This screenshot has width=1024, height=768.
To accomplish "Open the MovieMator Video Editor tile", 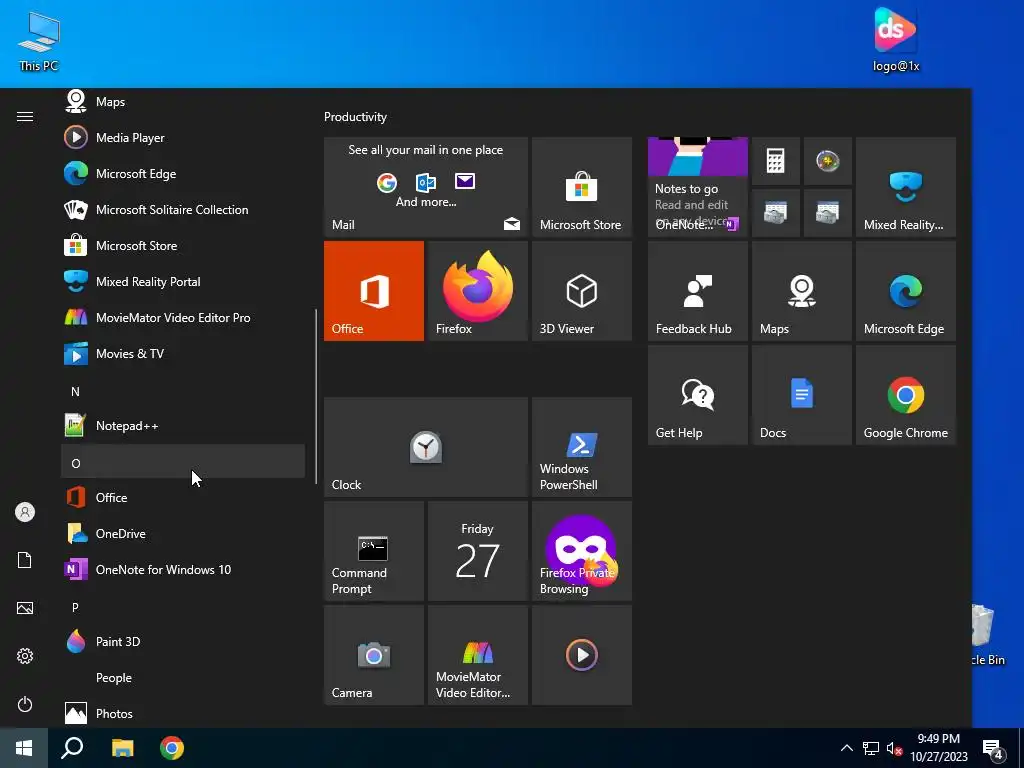I will (x=477, y=655).
